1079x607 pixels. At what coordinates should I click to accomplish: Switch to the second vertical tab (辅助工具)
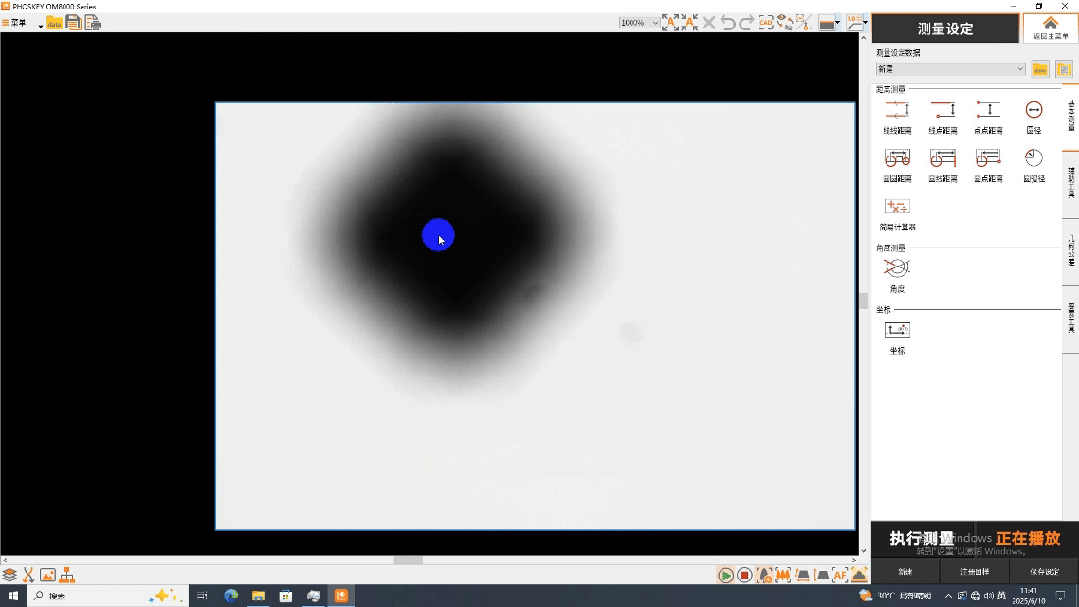pyautogui.click(x=1071, y=184)
